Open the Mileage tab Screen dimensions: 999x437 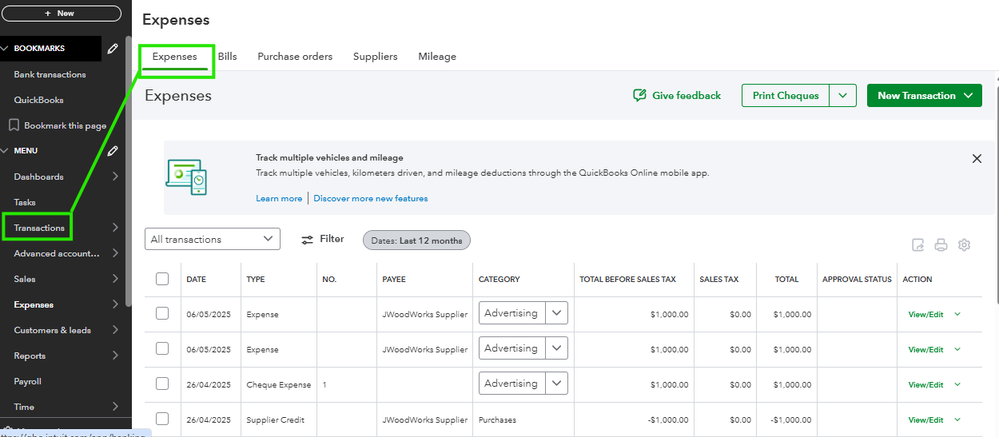tap(437, 57)
